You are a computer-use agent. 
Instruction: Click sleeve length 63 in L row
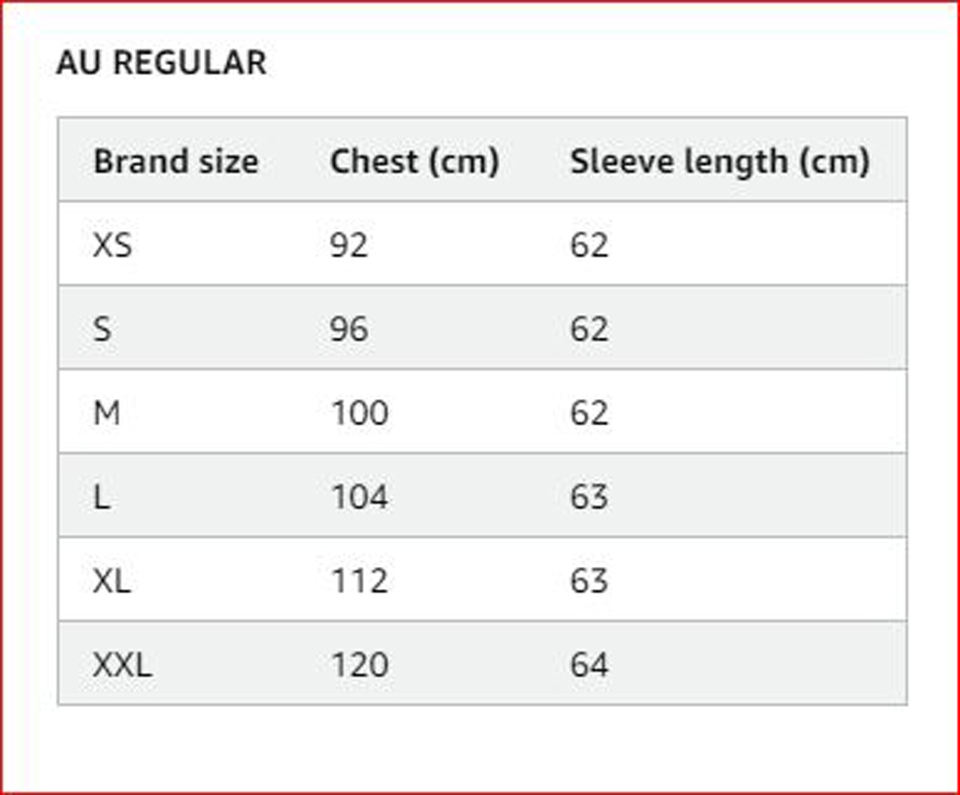590,497
